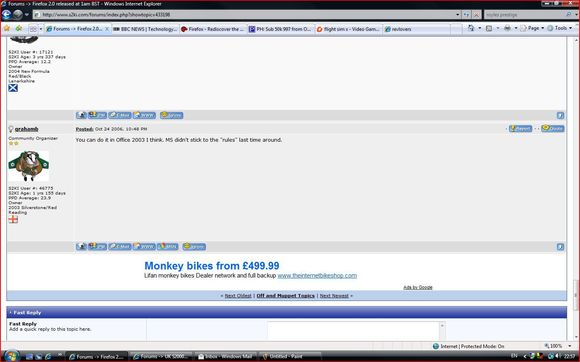Click the page vertical scrollbar thumb
Image resolution: width=580 pixels, height=362 pixels.
pyautogui.click(x=576, y=295)
